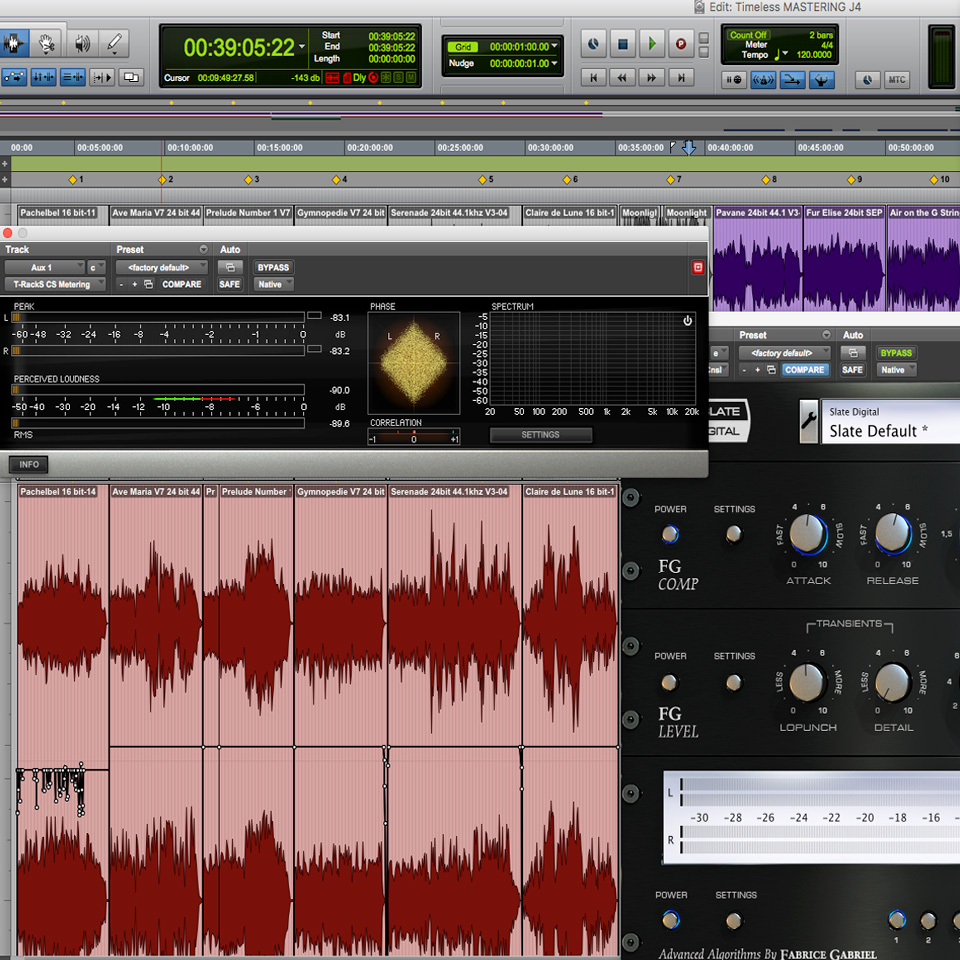This screenshot has width=960, height=960.
Task: Click the Online transport button
Action: [x=593, y=44]
